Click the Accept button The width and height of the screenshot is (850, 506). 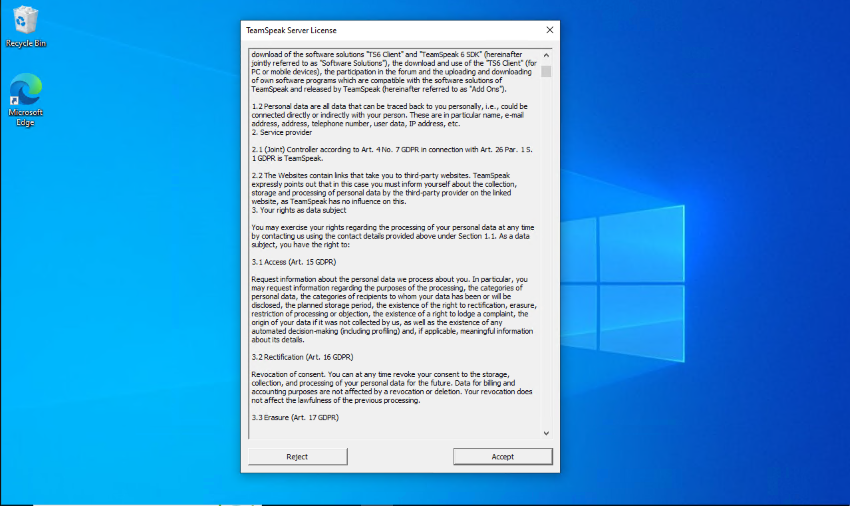pos(502,456)
